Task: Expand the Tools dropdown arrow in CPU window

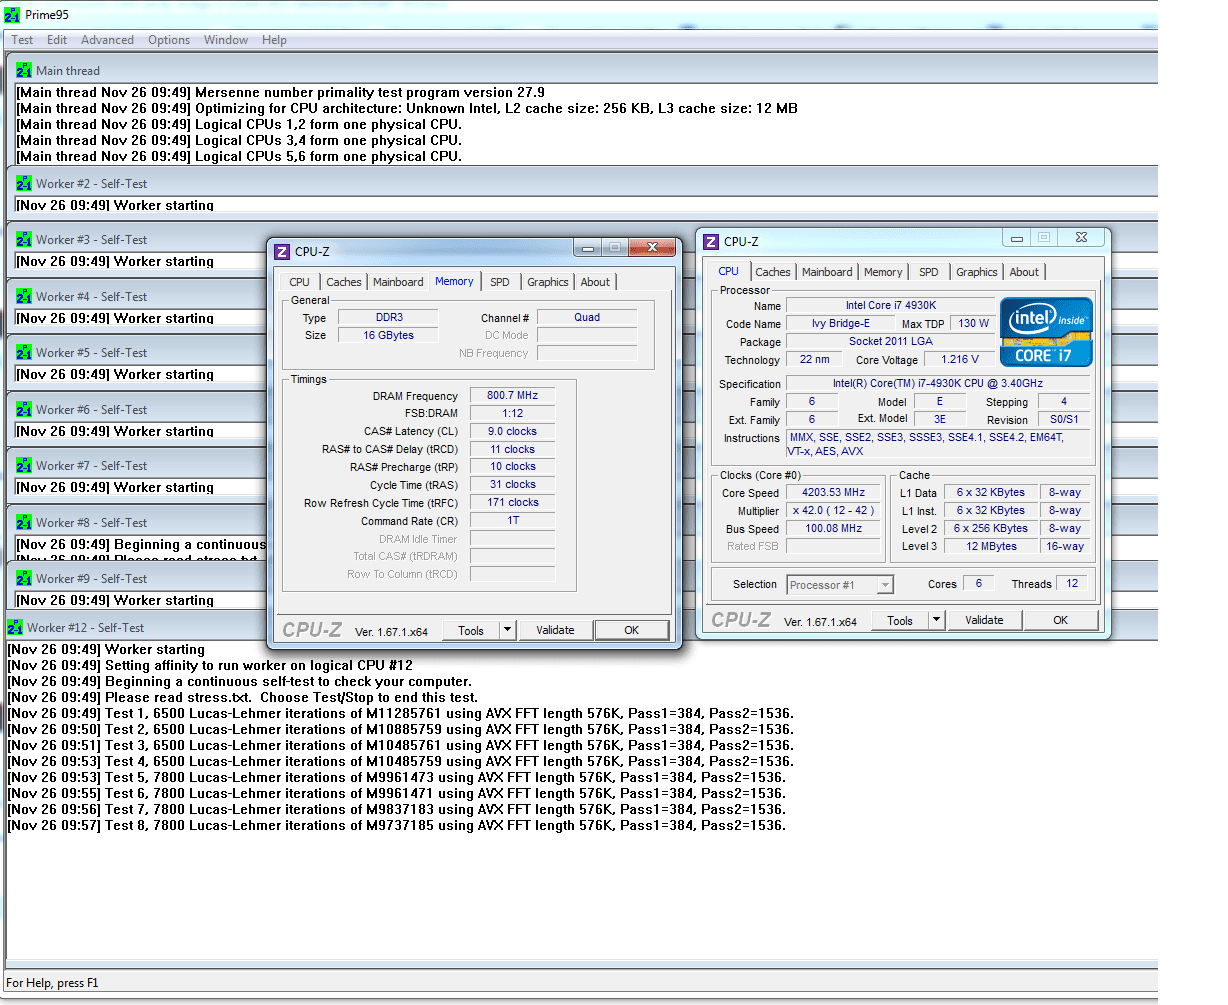Action: pyautogui.click(x=937, y=620)
